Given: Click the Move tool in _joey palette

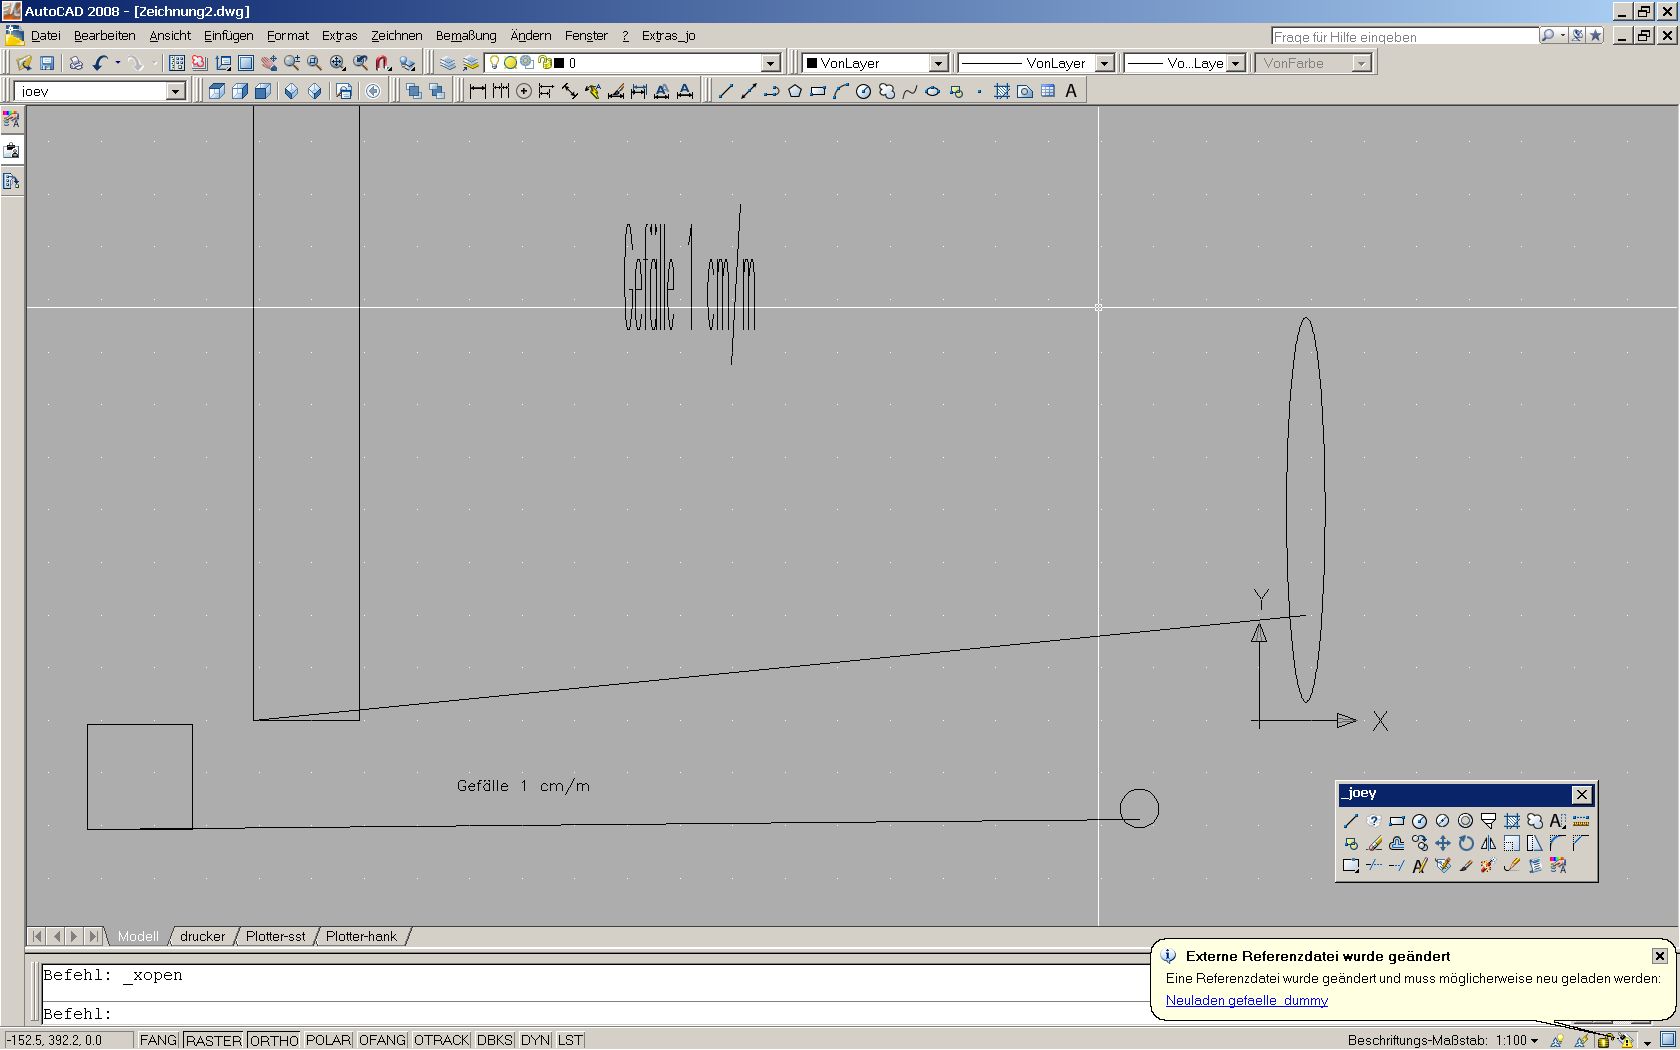Looking at the screenshot, I should pyautogui.click(x=1443, y=843).
